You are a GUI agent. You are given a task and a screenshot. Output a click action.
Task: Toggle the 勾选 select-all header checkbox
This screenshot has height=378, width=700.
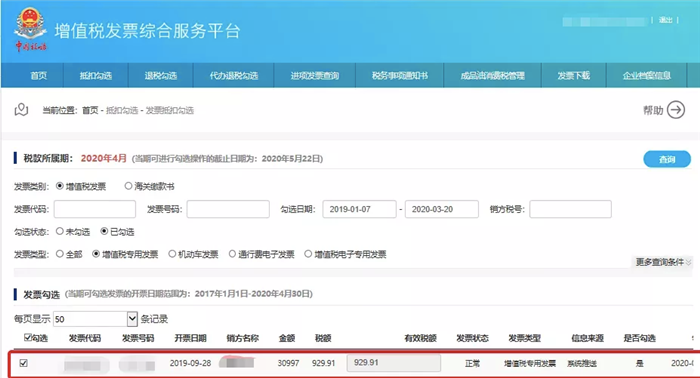tap(28, 337)
